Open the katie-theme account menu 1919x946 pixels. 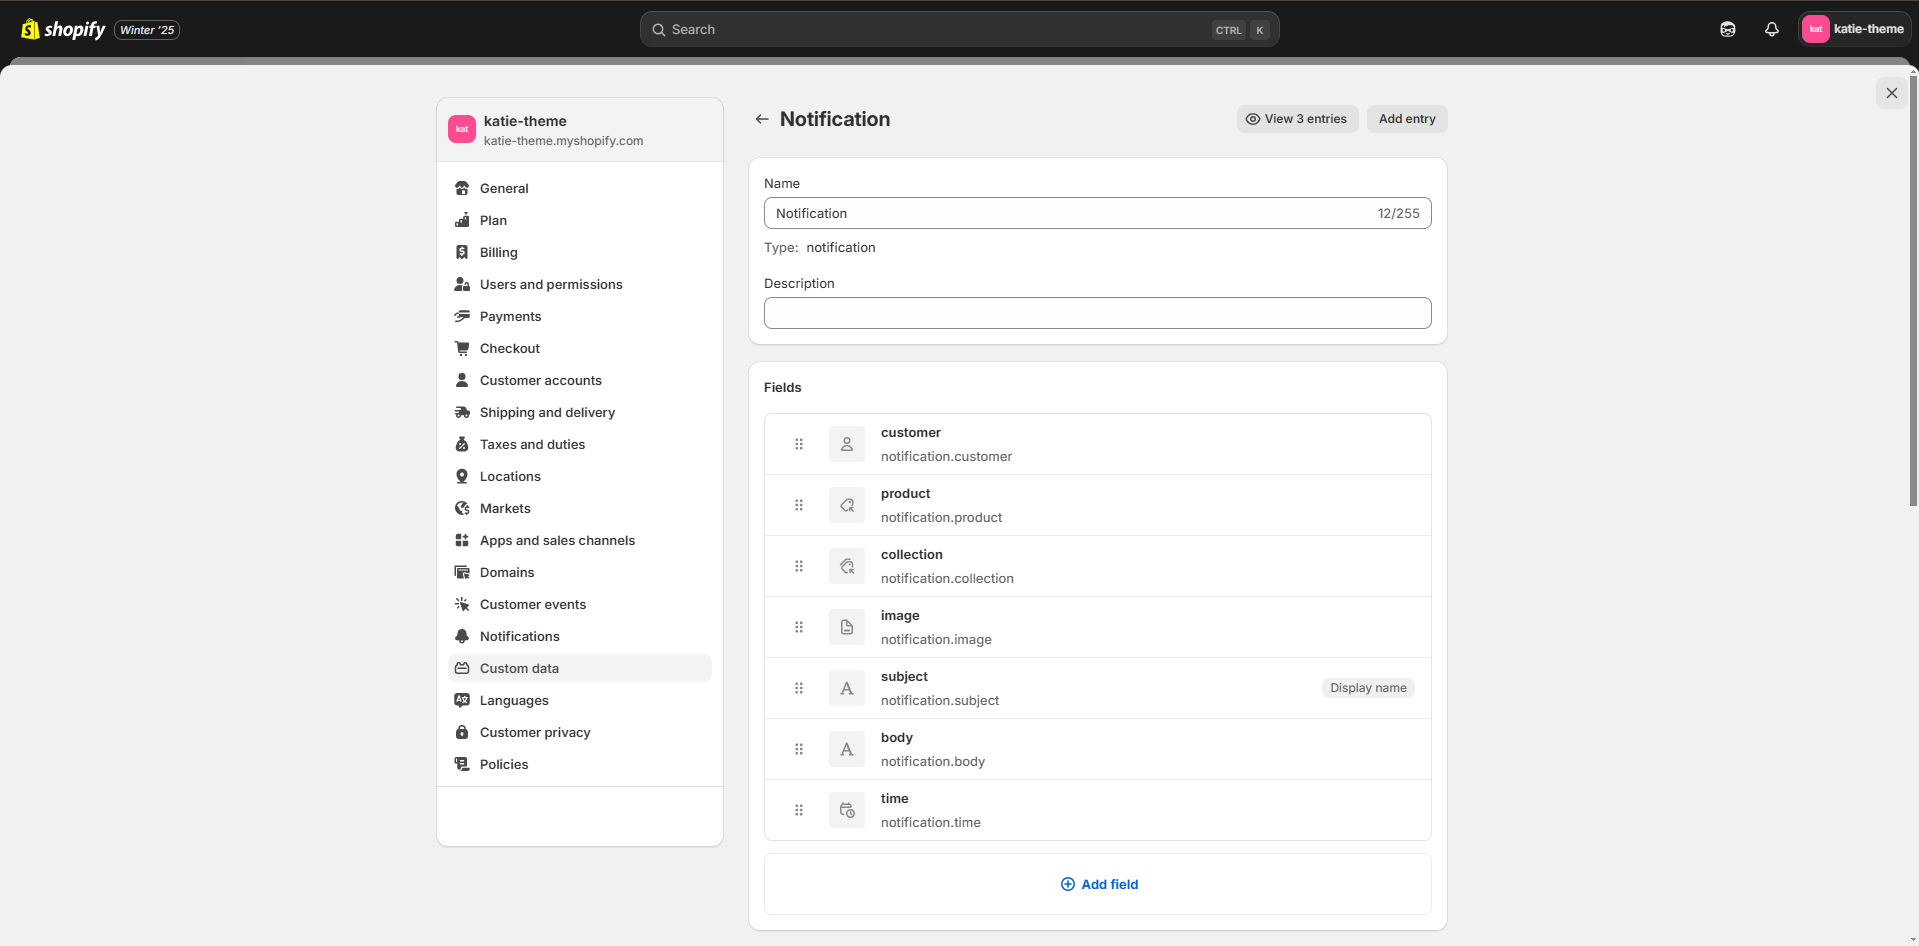1853,29
